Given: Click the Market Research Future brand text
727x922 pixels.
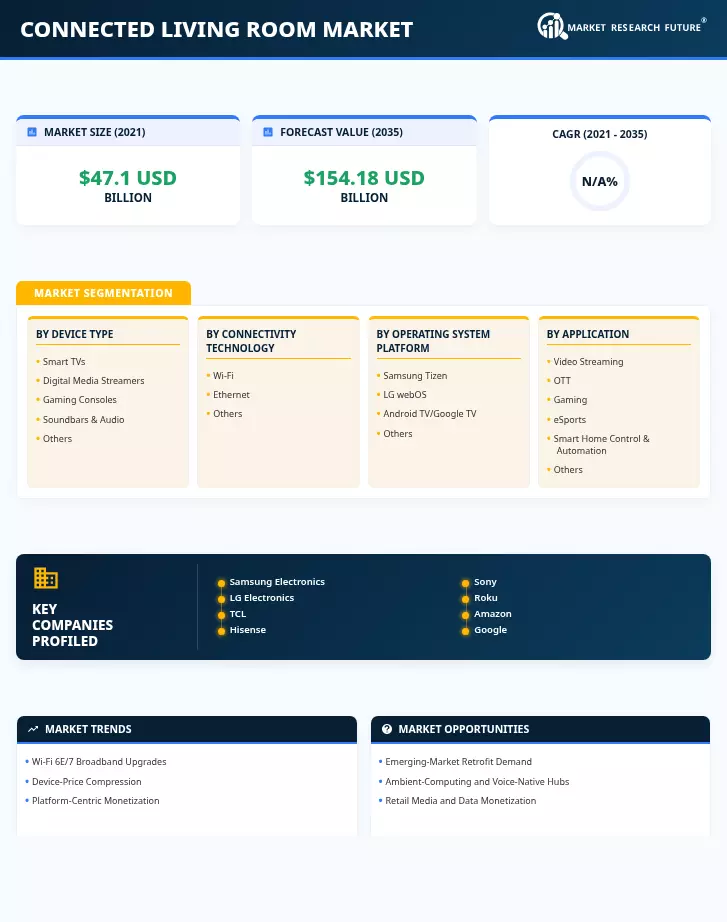Looking at the screenshot, I should (634, 28).
